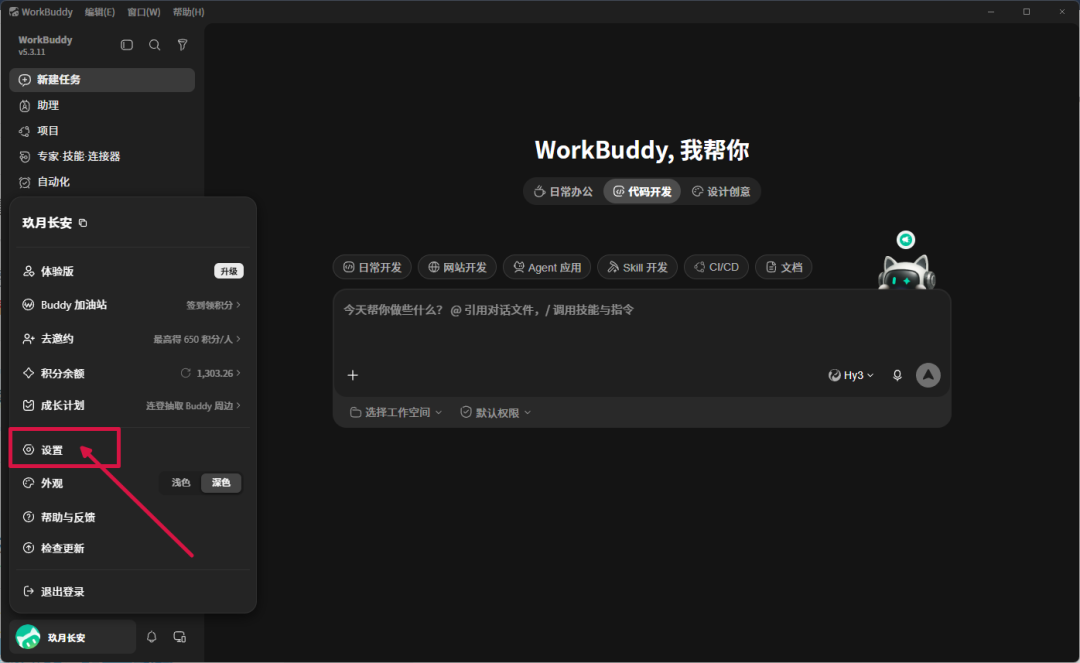Viewport: 1080px width, 663px height.
Task: Open the 帮助(H) menu
Action: click(188, 12)
